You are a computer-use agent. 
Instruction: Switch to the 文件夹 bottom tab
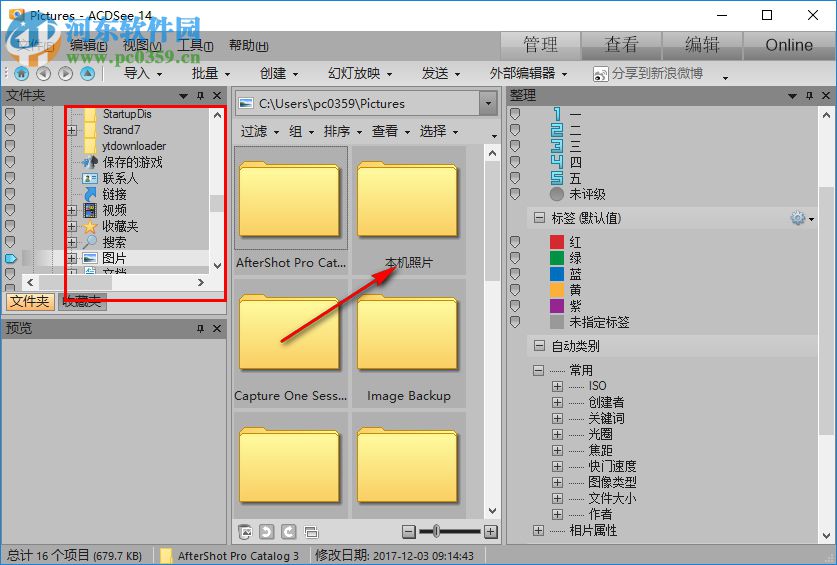pyautogui.click(x=29, y=302)
